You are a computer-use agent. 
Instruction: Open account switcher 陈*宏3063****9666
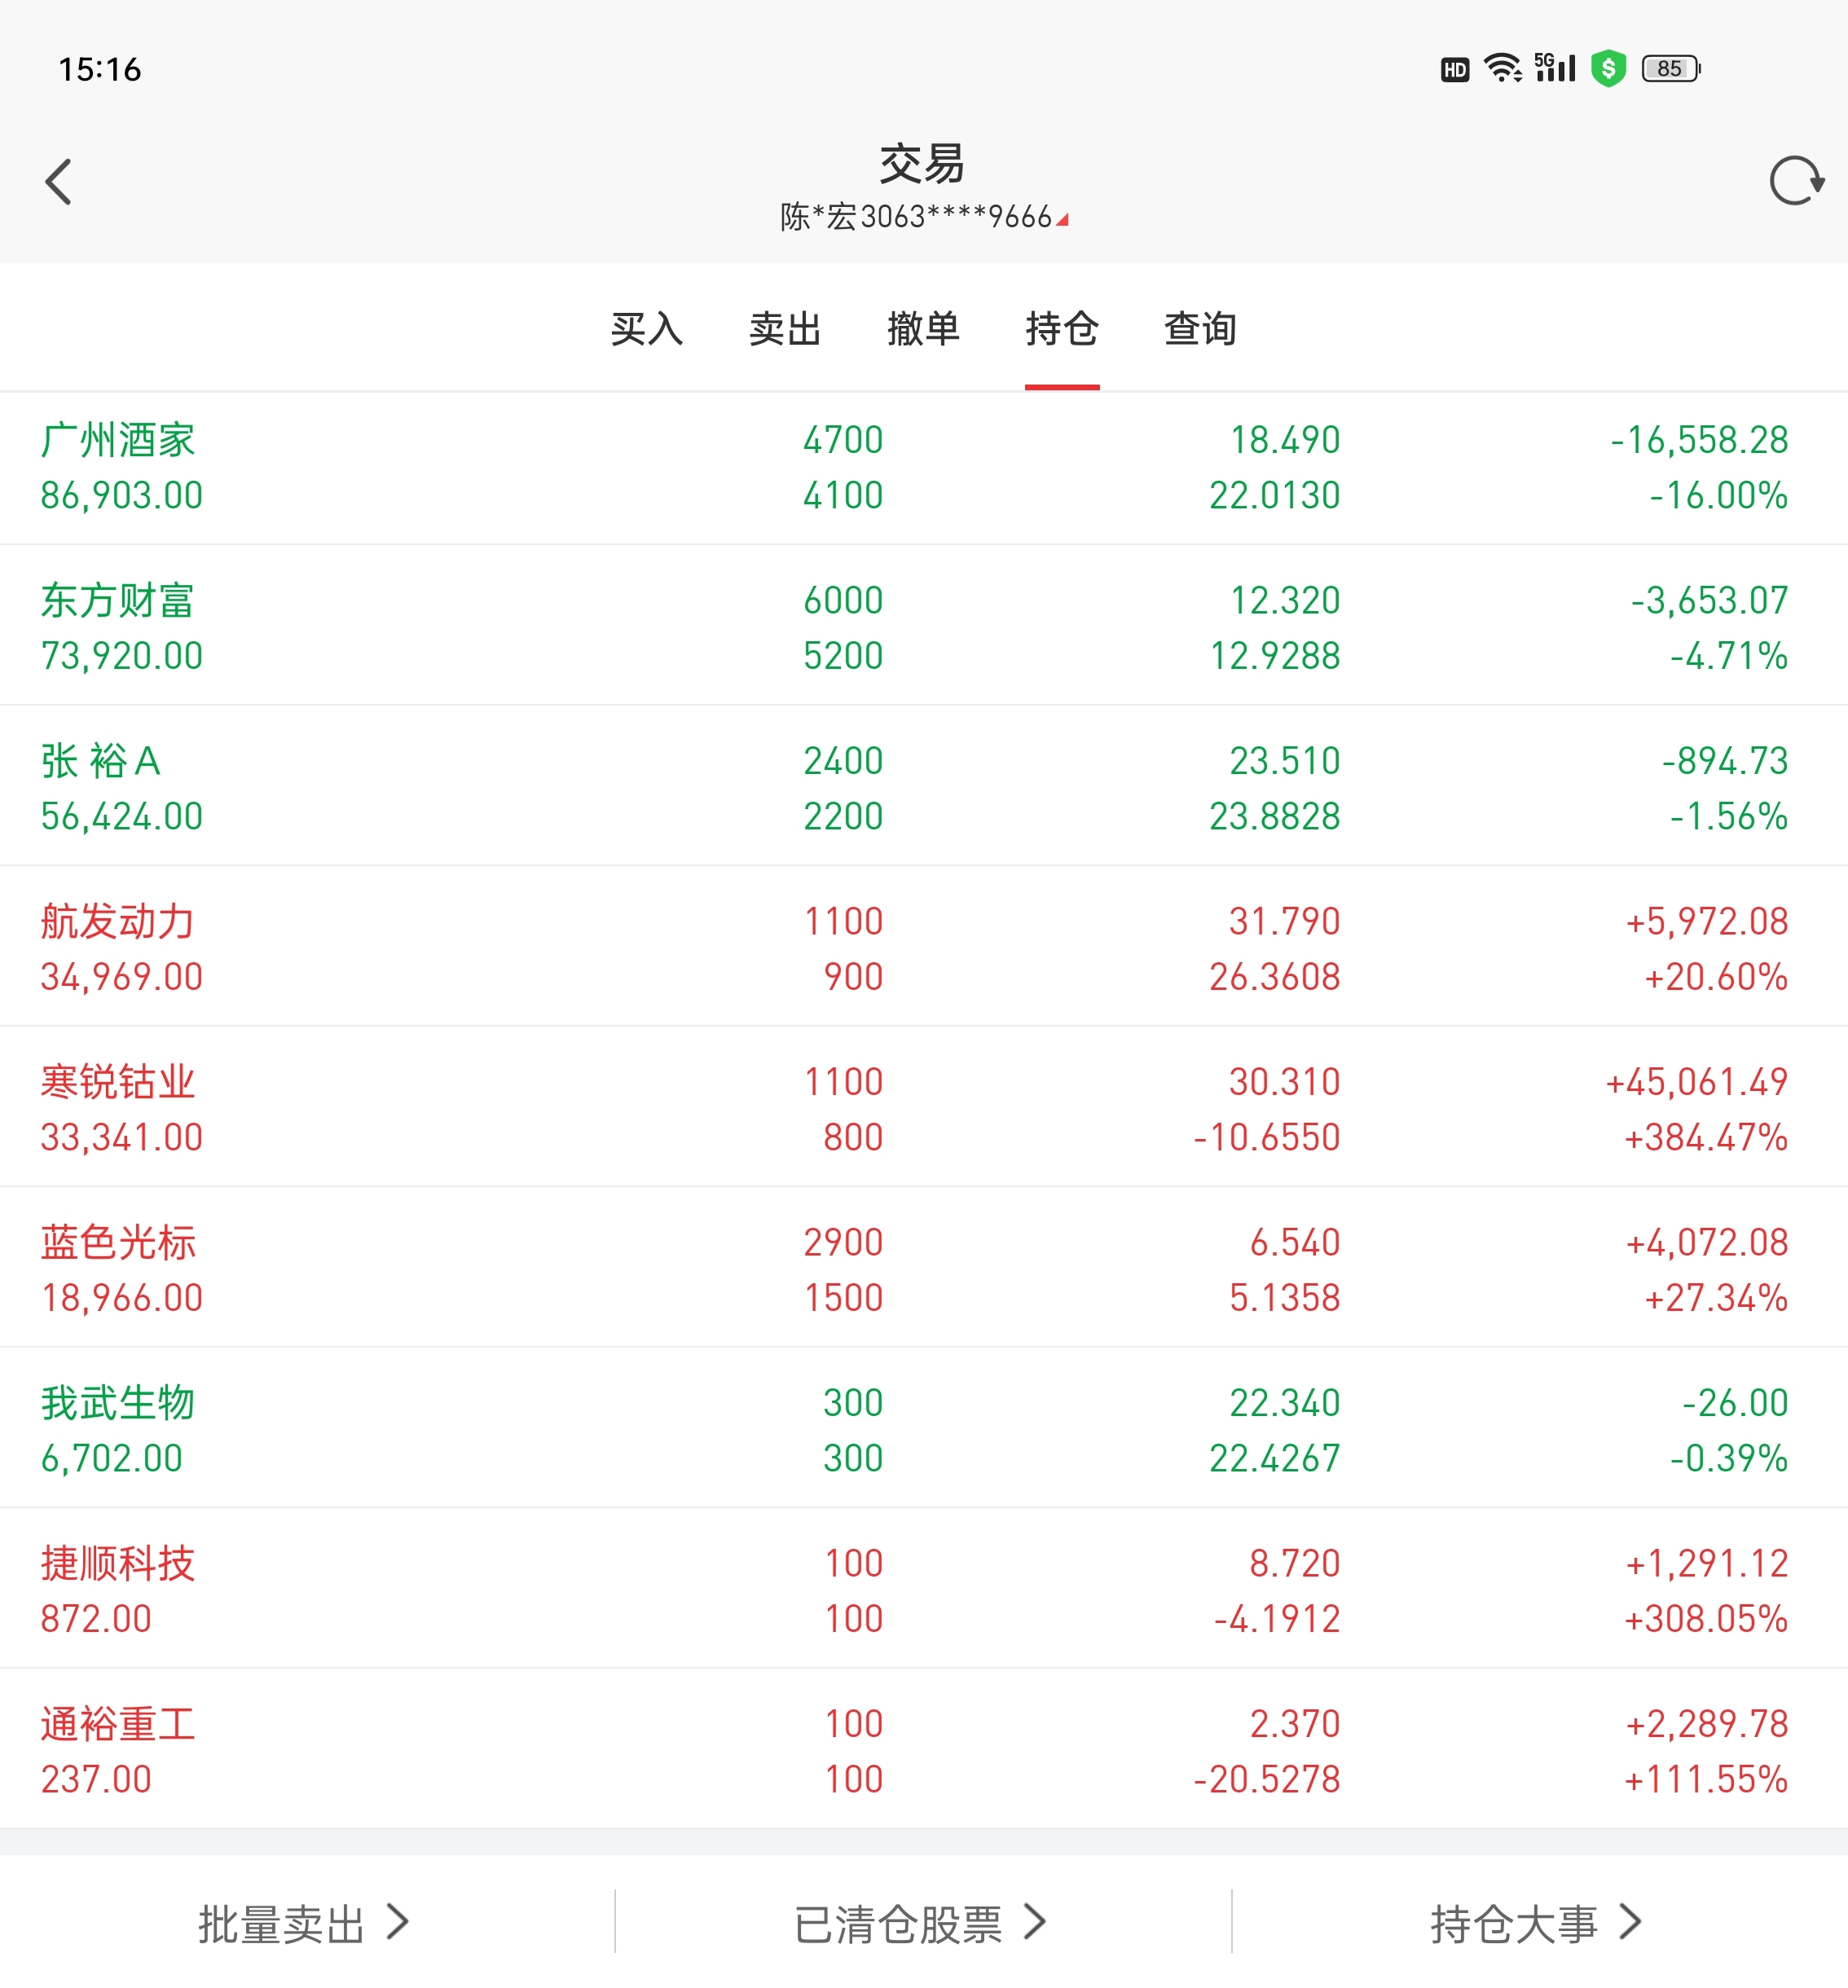click(924, 216)
